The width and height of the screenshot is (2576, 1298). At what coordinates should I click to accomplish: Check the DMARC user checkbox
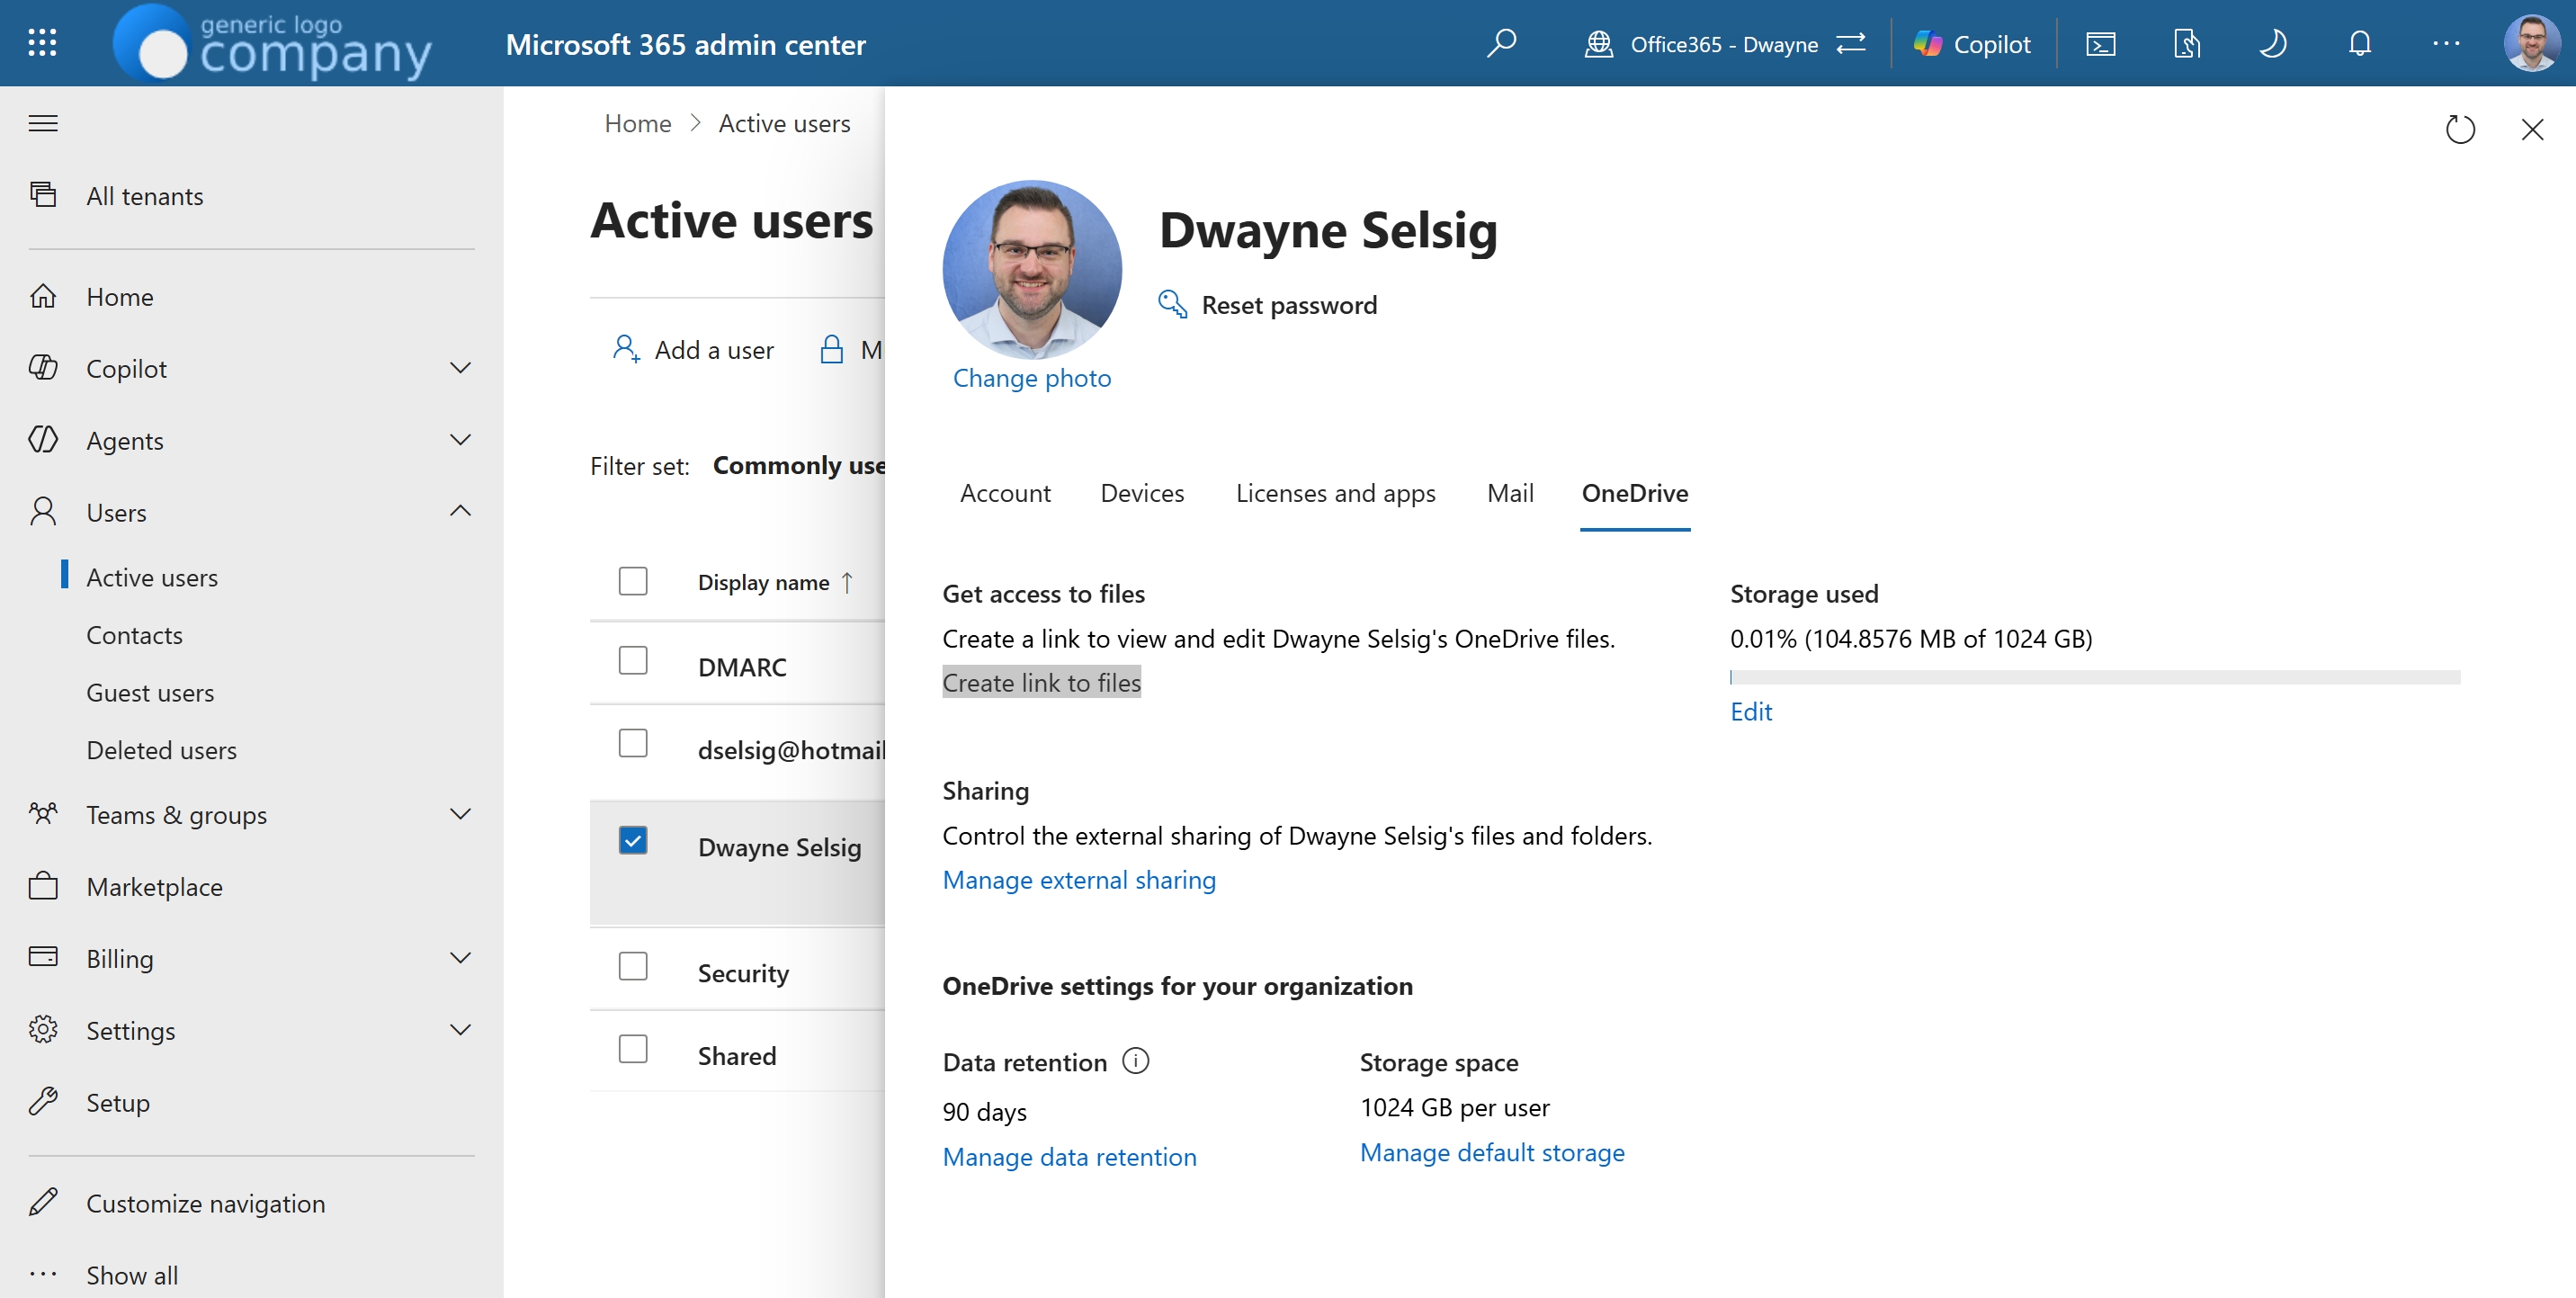pyautogui.click(x=633, y=660)
